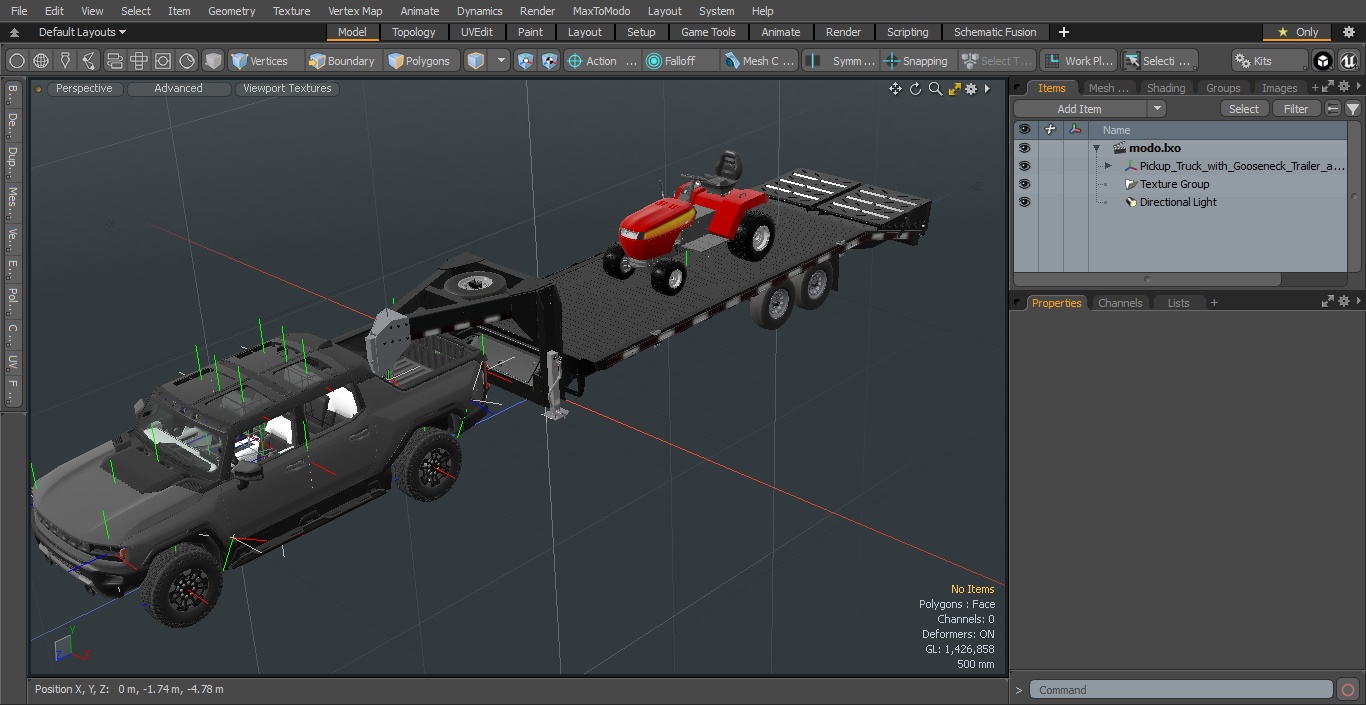Open the Kits dropdown button
The height and width of the screenshot is (705, 1366).
click(1269, 61)
